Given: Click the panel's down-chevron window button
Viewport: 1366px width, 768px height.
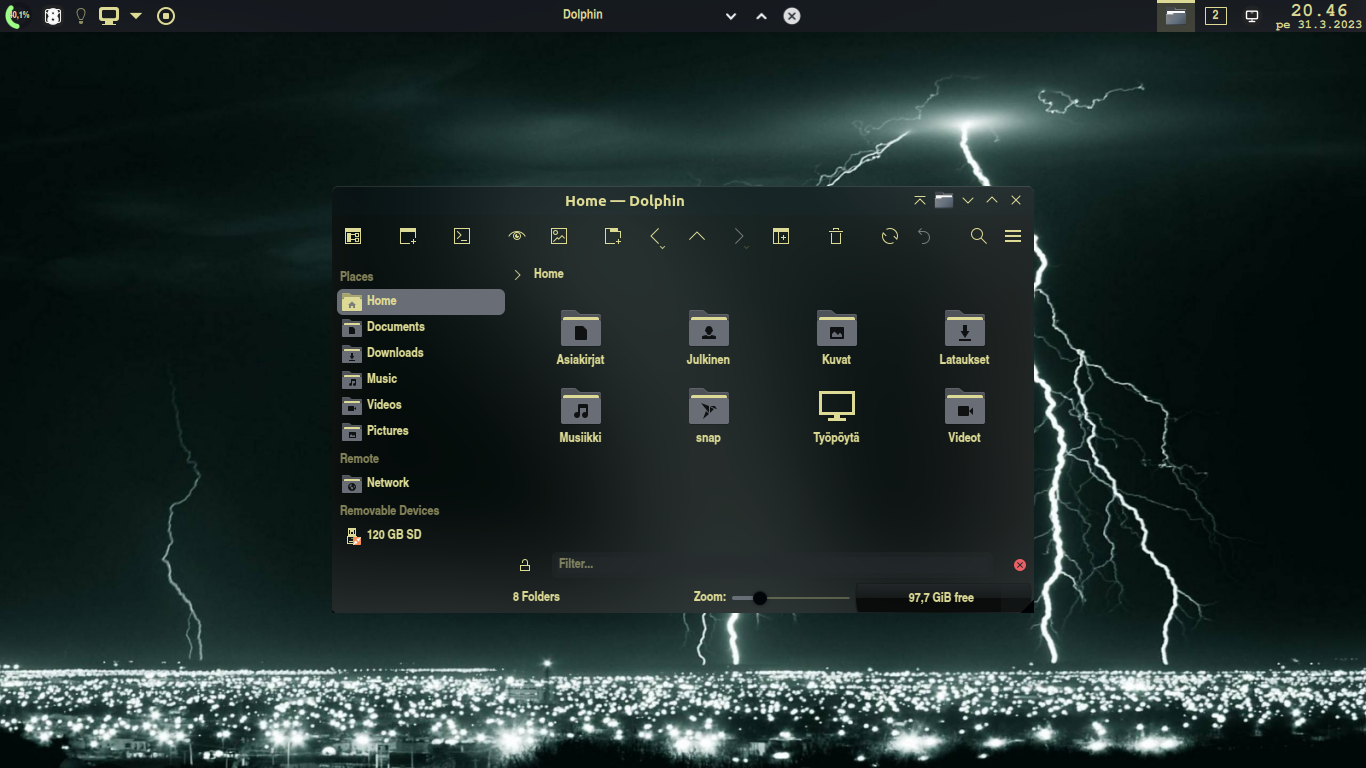Looking at the screenshot, I should click(x=731, y=16).
